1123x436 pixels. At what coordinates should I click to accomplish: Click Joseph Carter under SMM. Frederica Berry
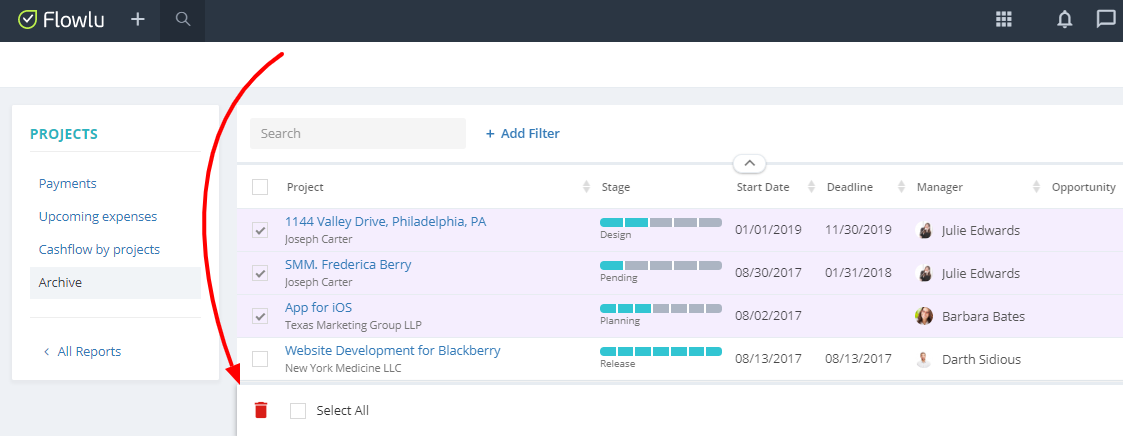click(319, 282)
